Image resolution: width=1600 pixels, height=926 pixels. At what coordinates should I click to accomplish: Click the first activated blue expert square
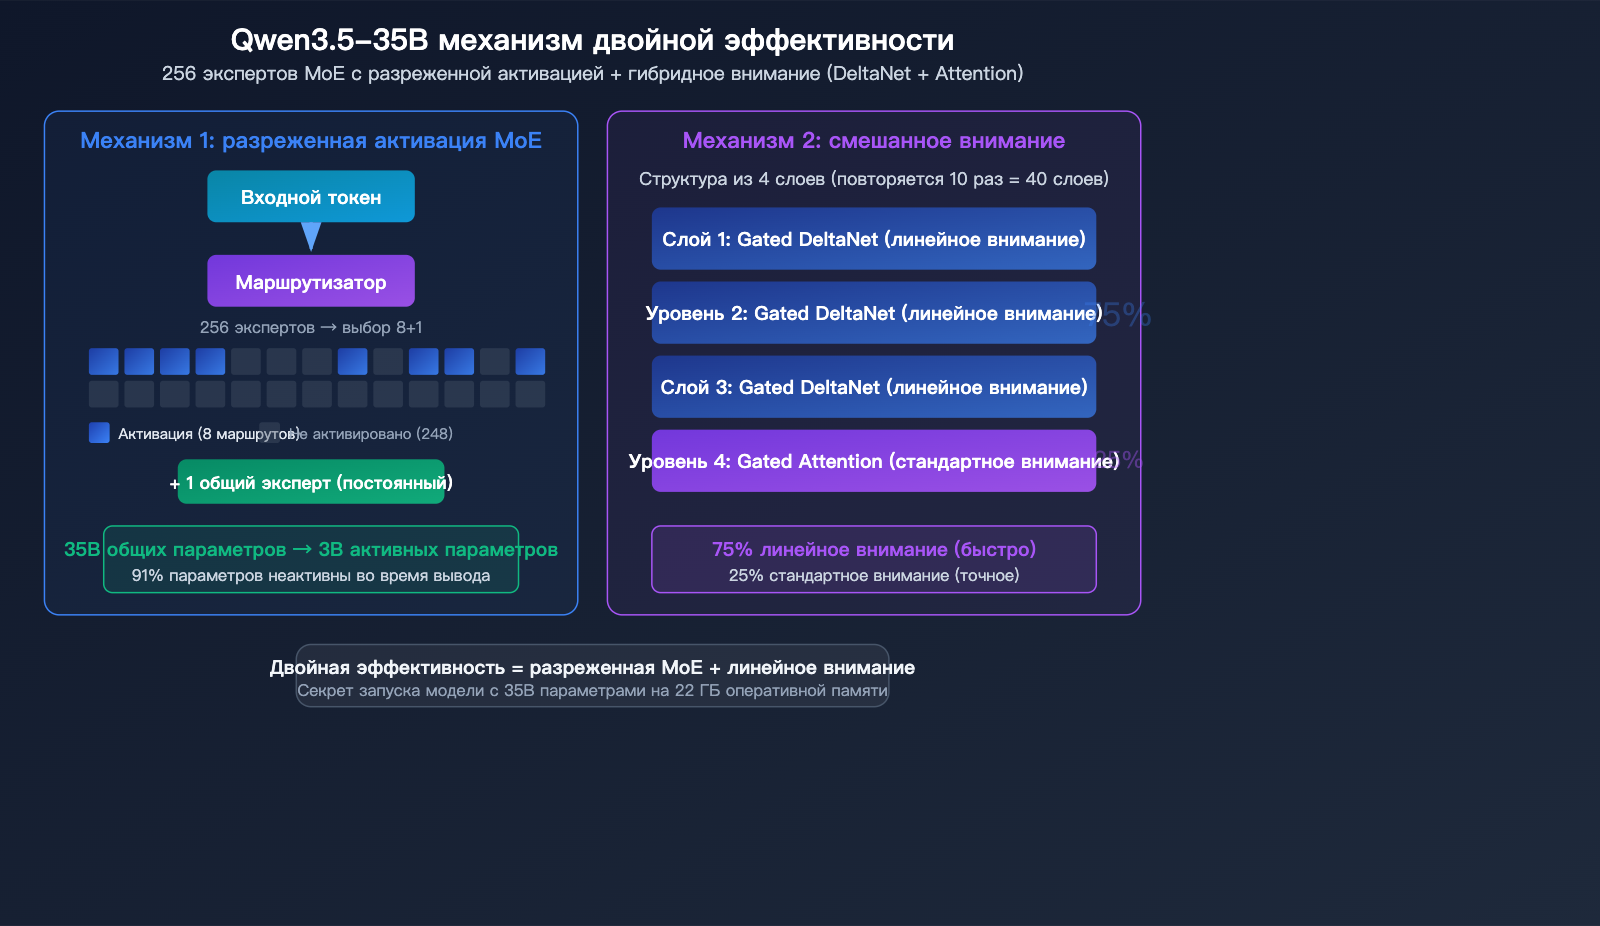[x=103, y=361]
